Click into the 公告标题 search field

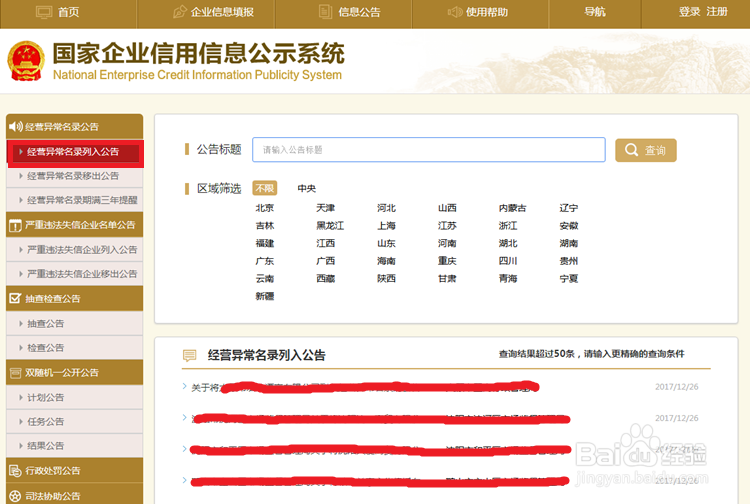coord(429,150)
